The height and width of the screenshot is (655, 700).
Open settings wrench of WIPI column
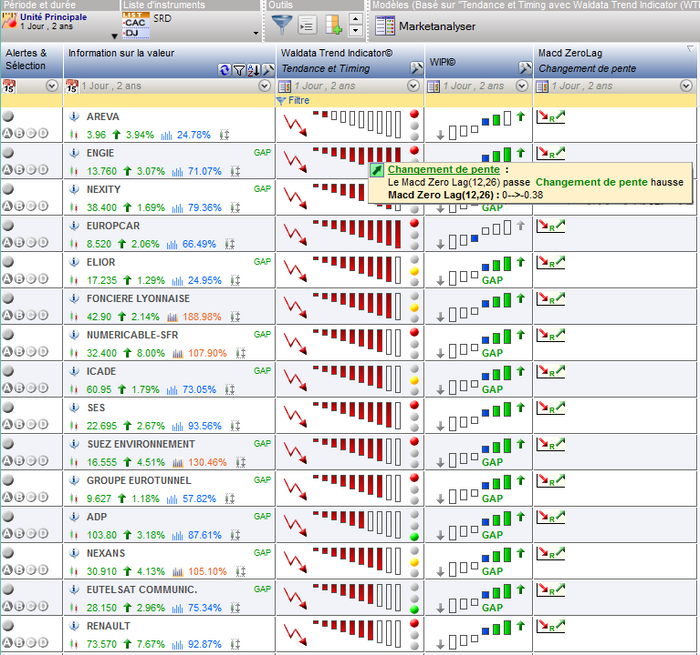click(525, 68)
